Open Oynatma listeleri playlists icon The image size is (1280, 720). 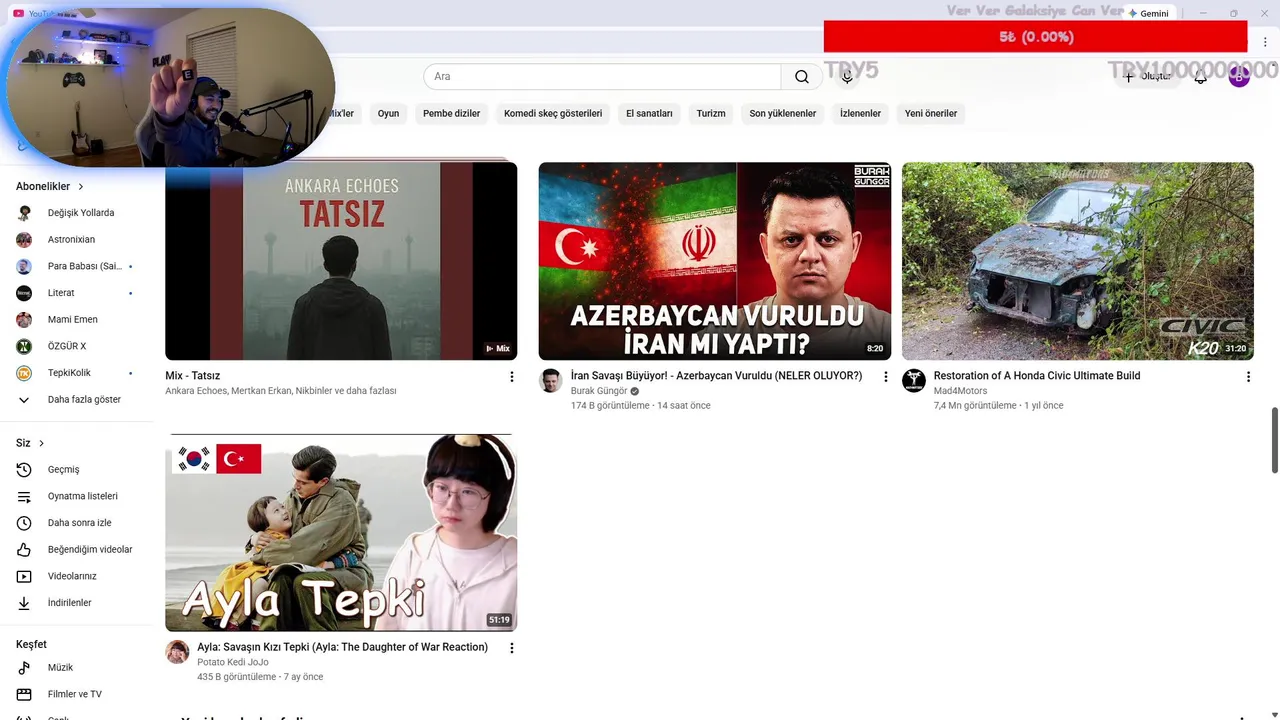(x=24, y=497)
